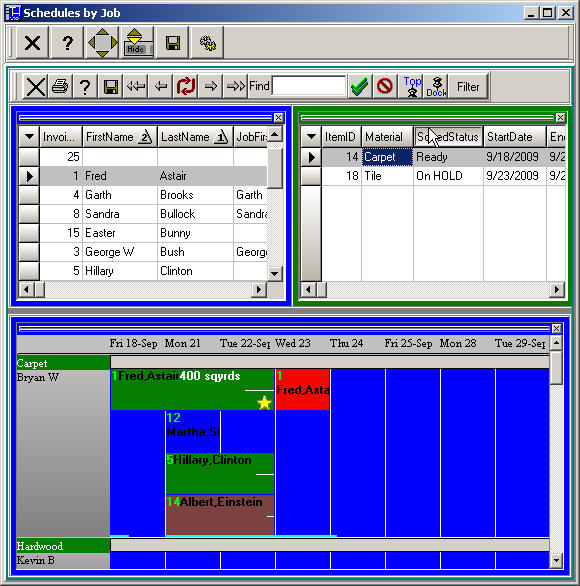Click the yellow star on the Fred Astair job

(x=264, y=403)
